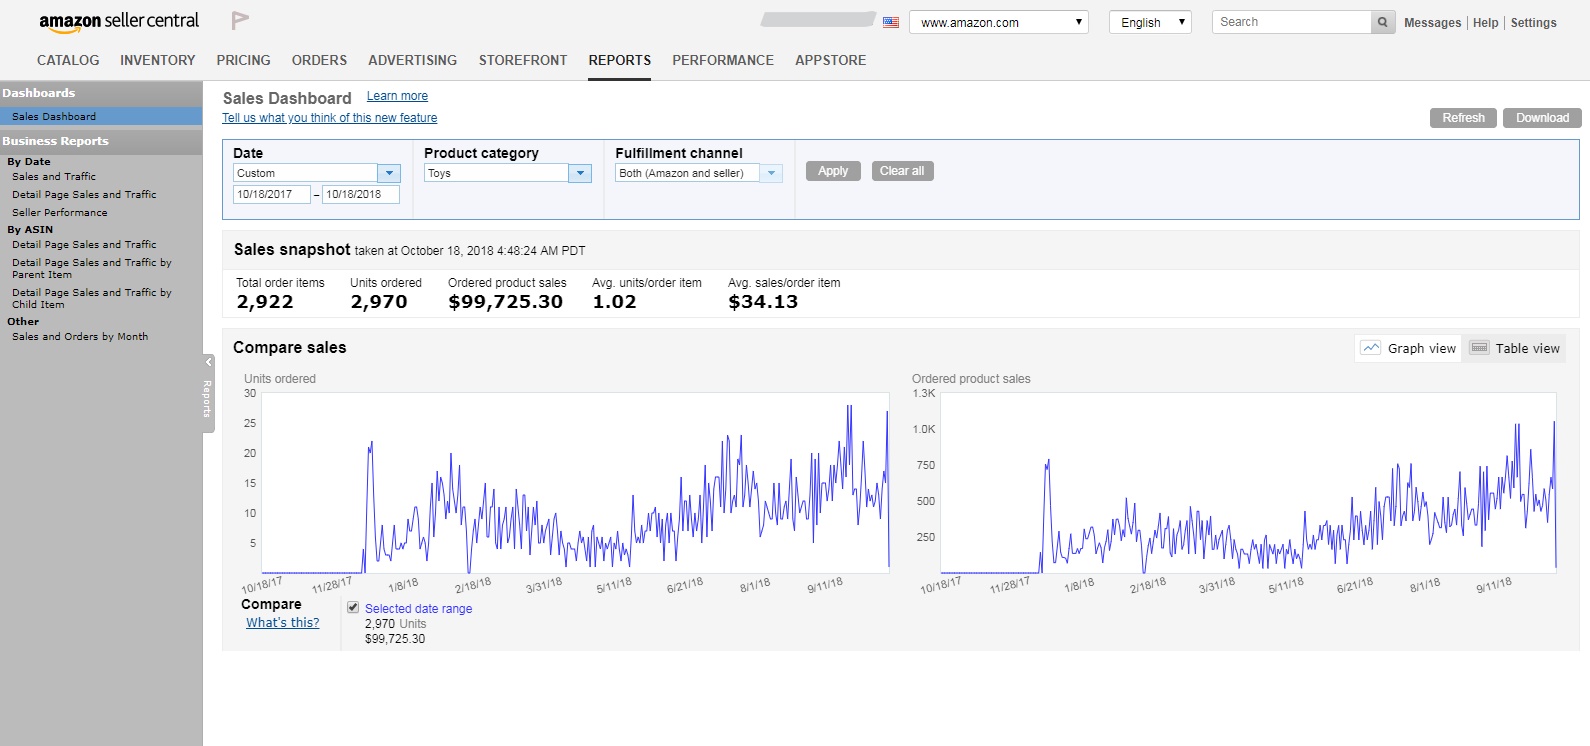This screenshot has width=1590, height=746.
Task: Click the Clear all button
Action: click(x=902, y=171)
